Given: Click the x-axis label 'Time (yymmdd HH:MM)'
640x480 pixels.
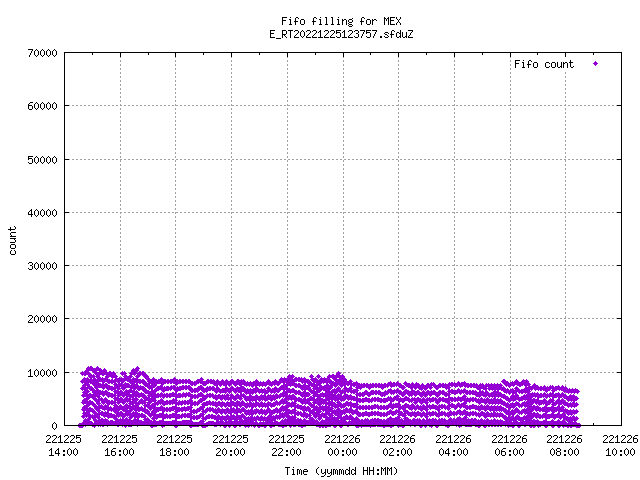Looking at the screenshot, I should point(341,471).
